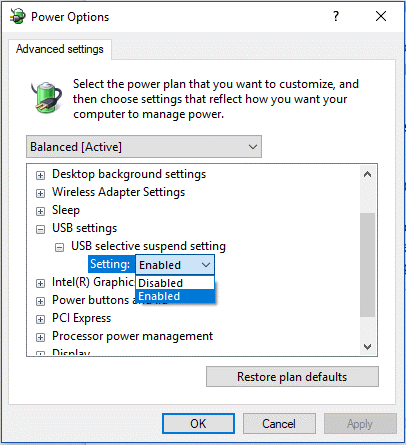Click the settings list scroll up arrow
Image resolution: width=406 pixels, height=445 pixels.
click(368, 174)
